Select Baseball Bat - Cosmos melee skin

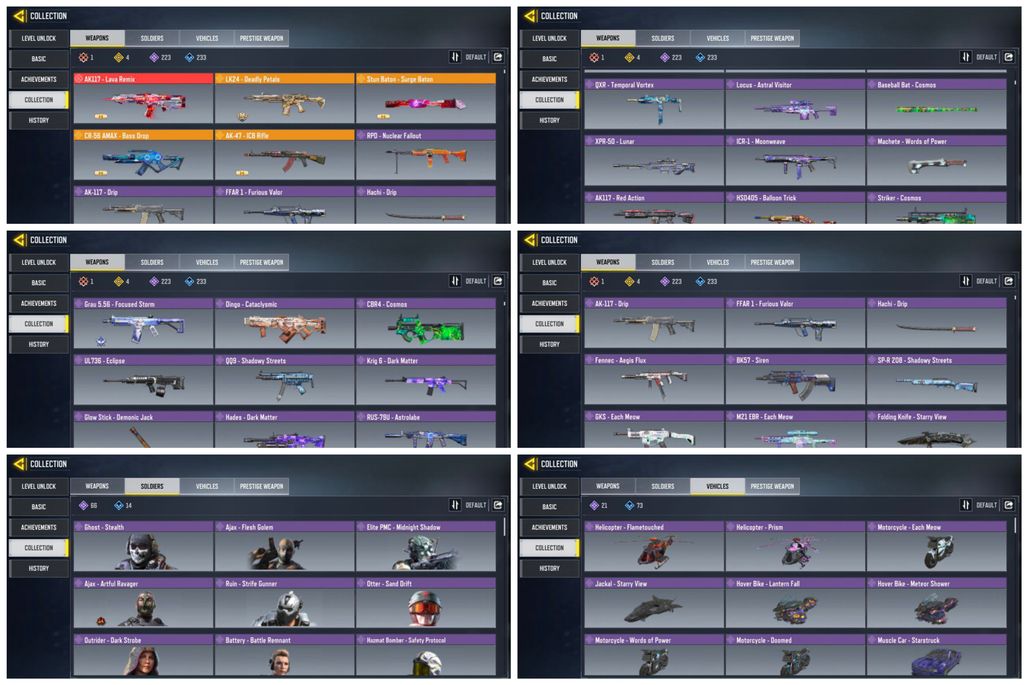[937, 104]
